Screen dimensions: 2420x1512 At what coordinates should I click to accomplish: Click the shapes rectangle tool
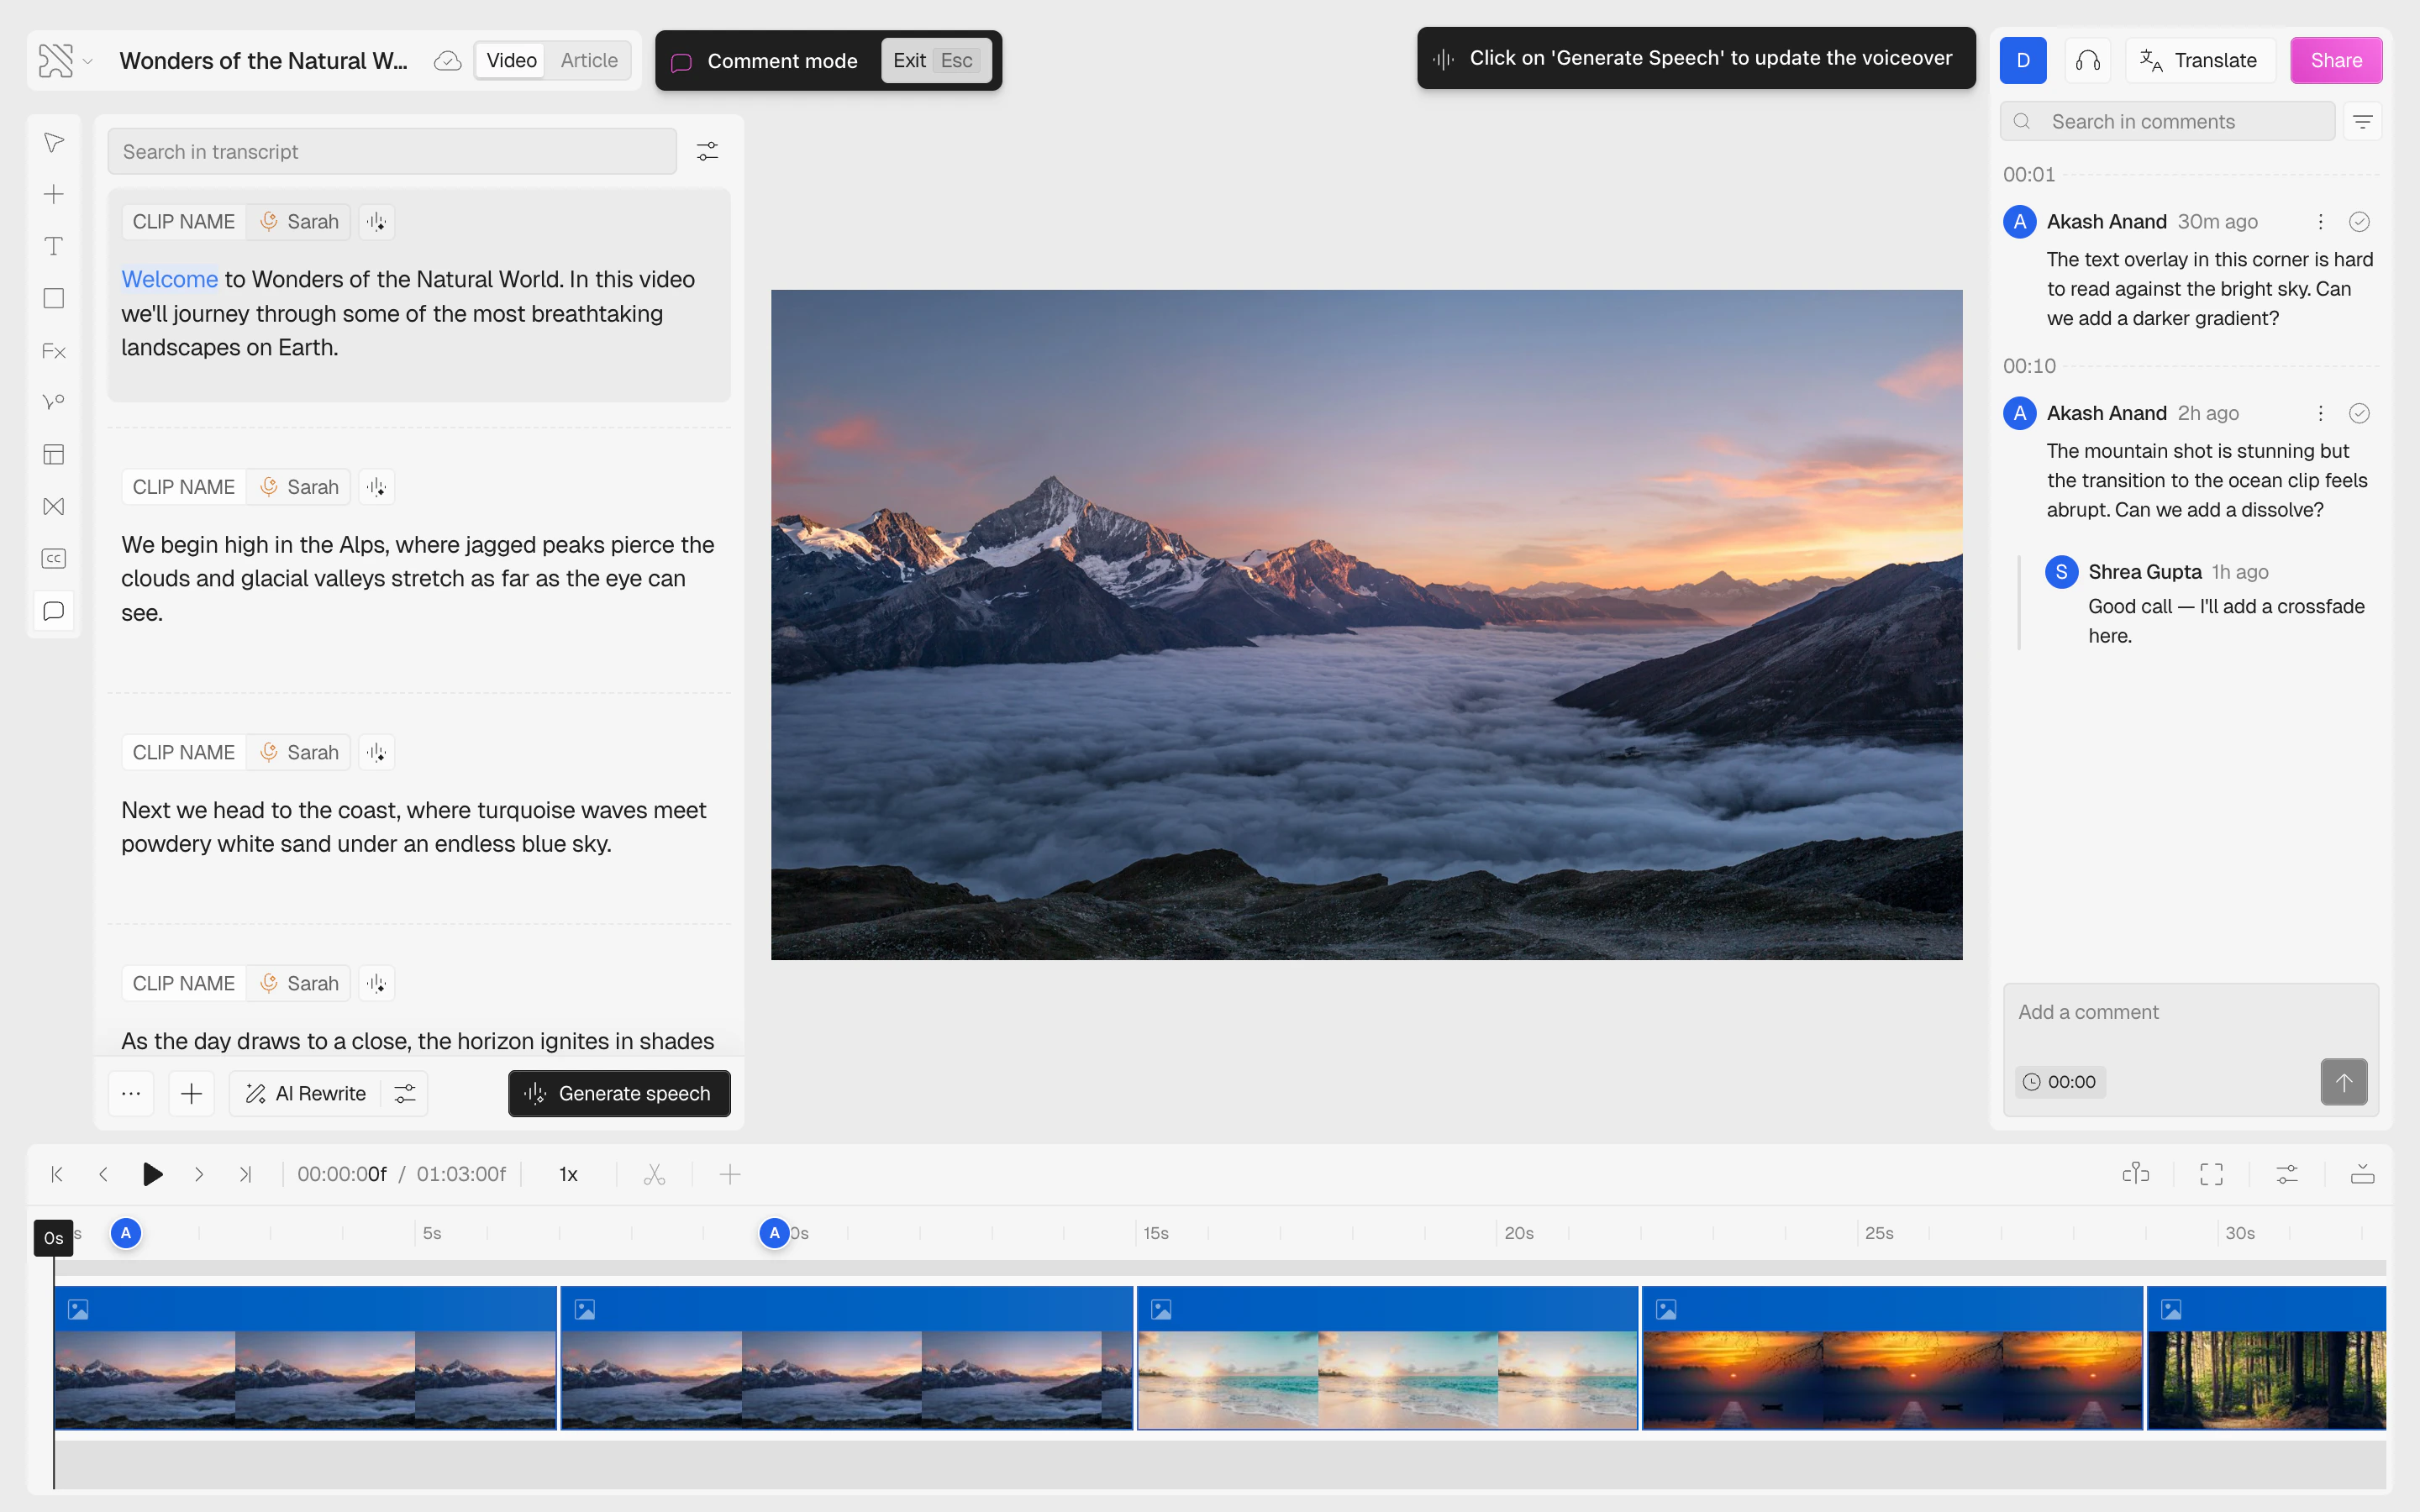(54, 298)
